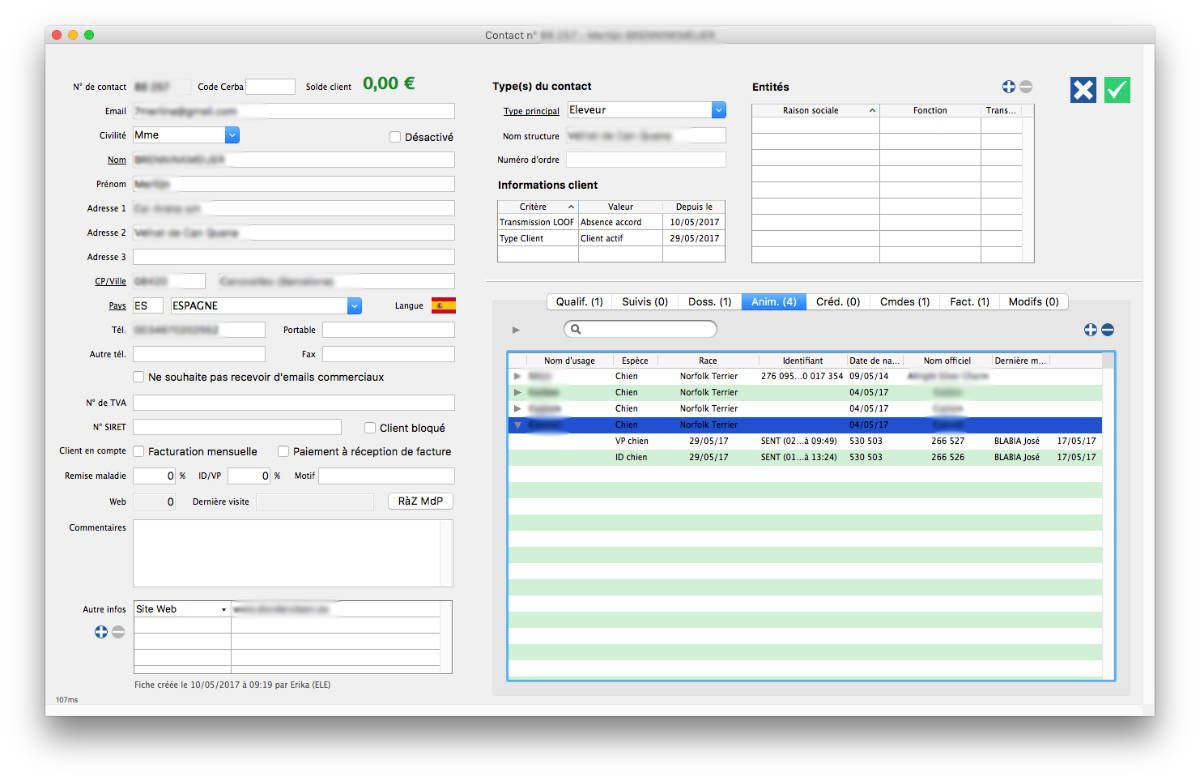Validate the contact with the green checkmark
This screenshot has height=781, width=1200.
click(1117, 90)
